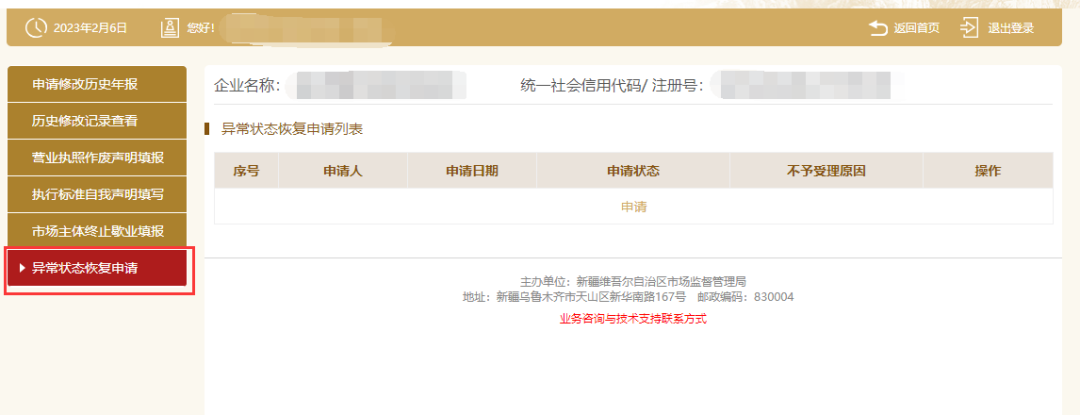Click the return arrow icon for 返回首页
Viewport: 1080px width, 415px height.
[x=878, y=28]
